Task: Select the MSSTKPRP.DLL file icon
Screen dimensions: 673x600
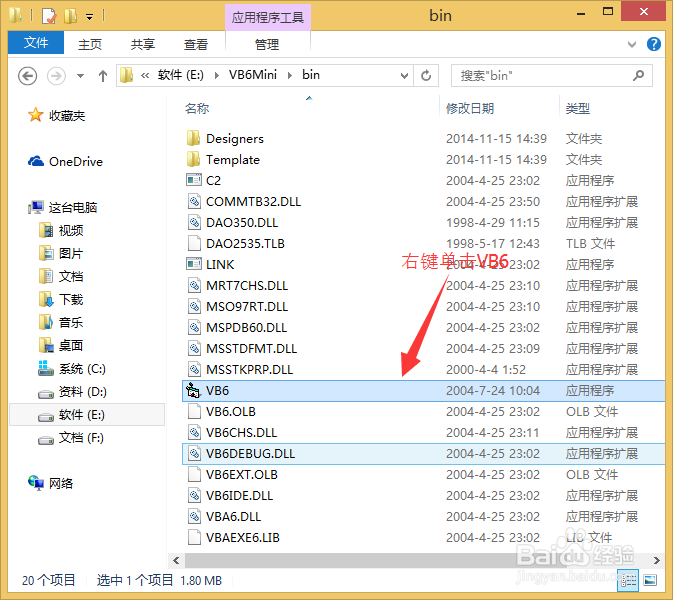Action: pyautogui.click(x=194, y=370)
